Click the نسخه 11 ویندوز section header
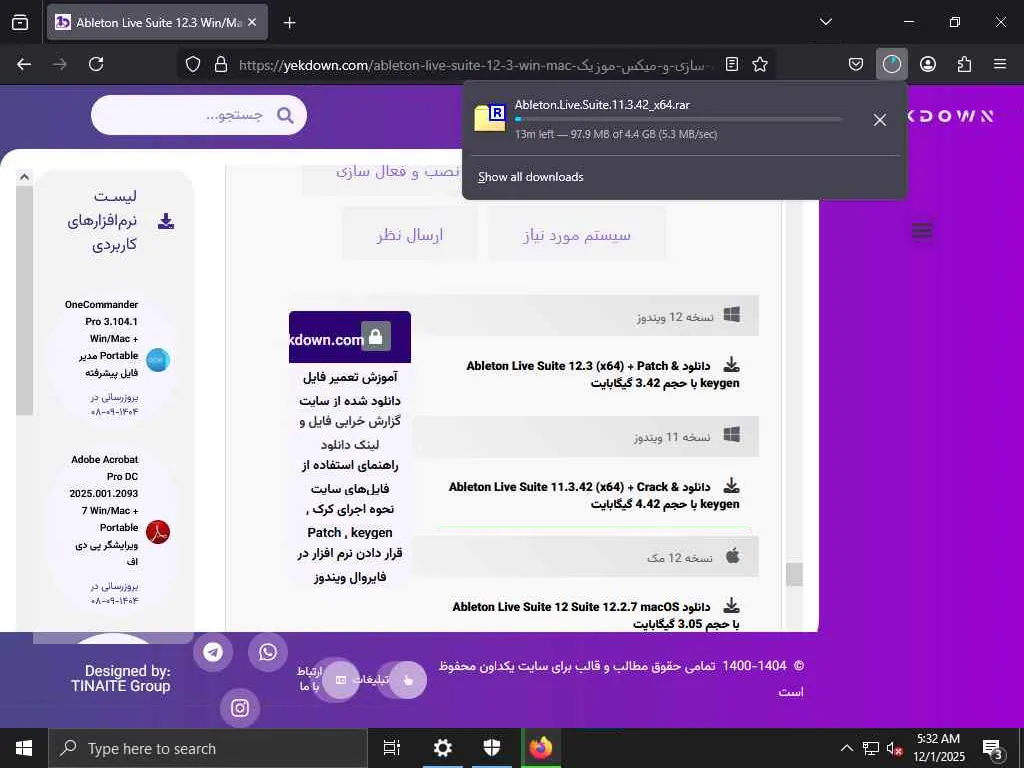The image size is (1024, 768). pyautogui.click(x=586, y=436)
